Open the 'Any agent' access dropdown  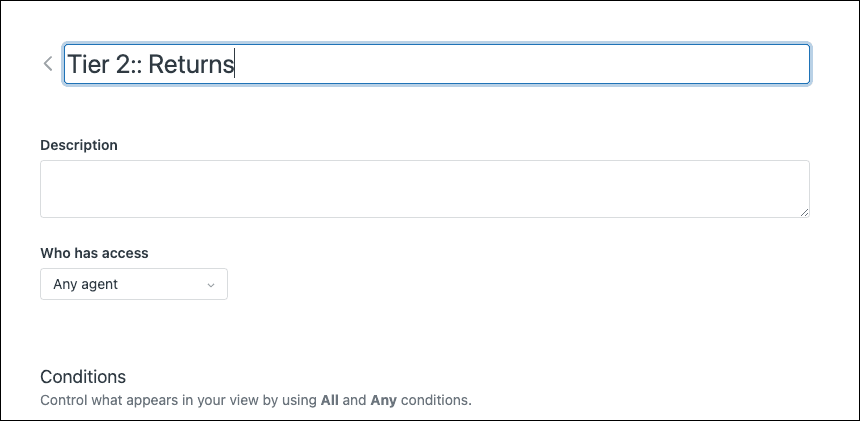pyautogui.click(x=134, y=284)
